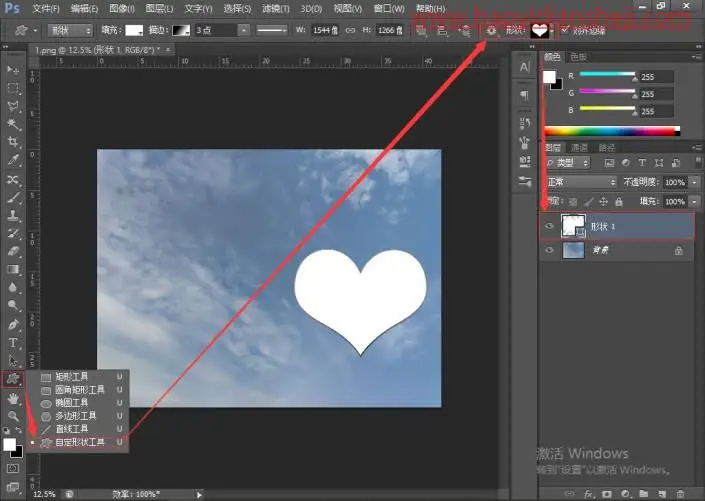Open the stroke width 3 点 dropdown arrow
705x501 pixels.
pos(243,31)
